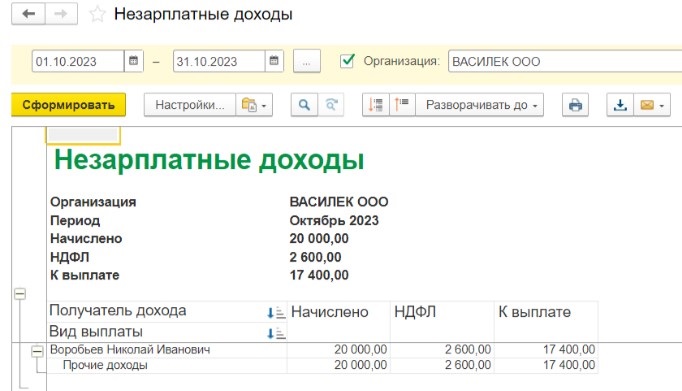The height and width of the screenshot is (391, 682).
Task: Search in report with magnifier icon
Action: (x=304, y=105)
